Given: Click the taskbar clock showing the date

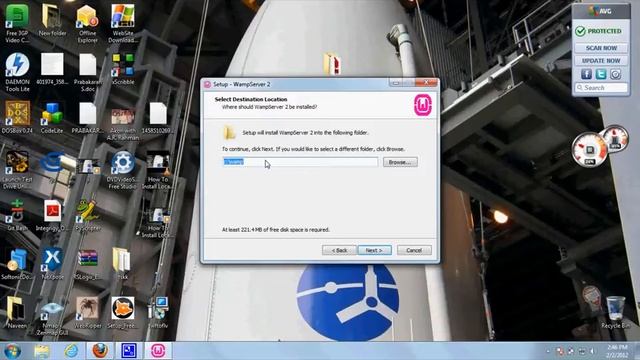Looking at the screenshot, I should (617, 351).
